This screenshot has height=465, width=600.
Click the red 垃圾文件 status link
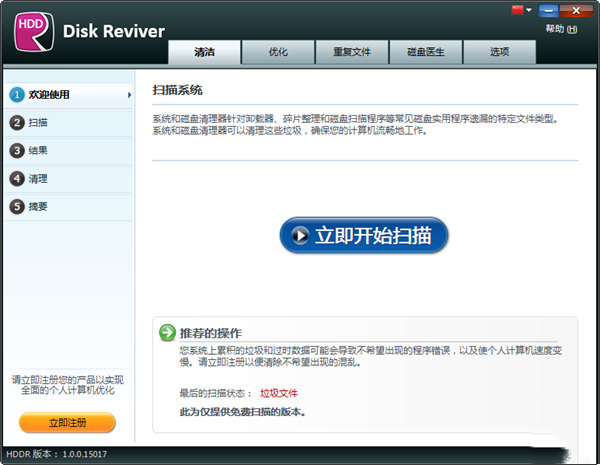tap(279, 393)
